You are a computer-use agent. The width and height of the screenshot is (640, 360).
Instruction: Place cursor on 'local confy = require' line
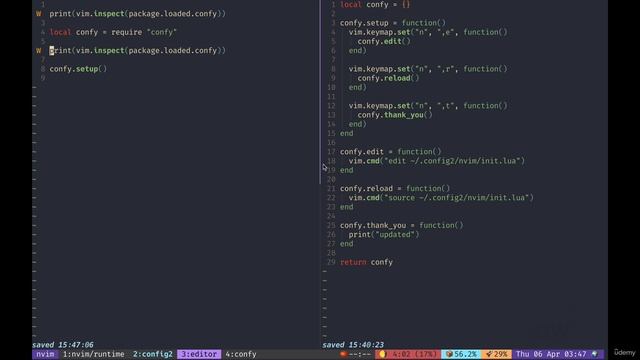113,32
